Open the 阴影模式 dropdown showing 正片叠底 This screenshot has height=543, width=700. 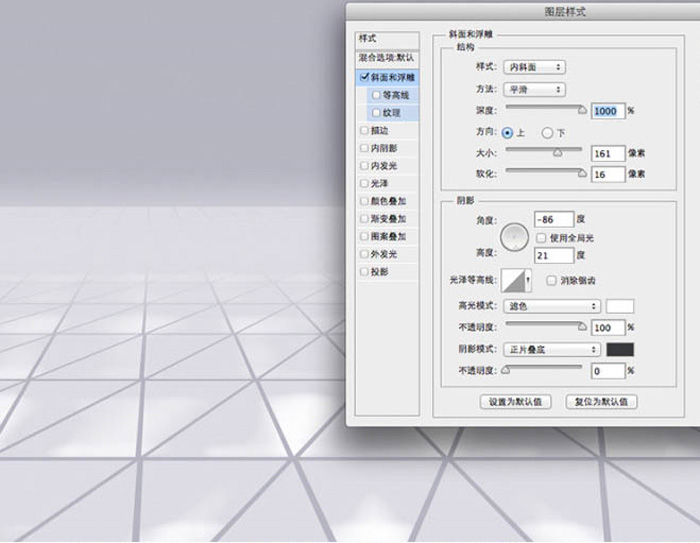551,349
